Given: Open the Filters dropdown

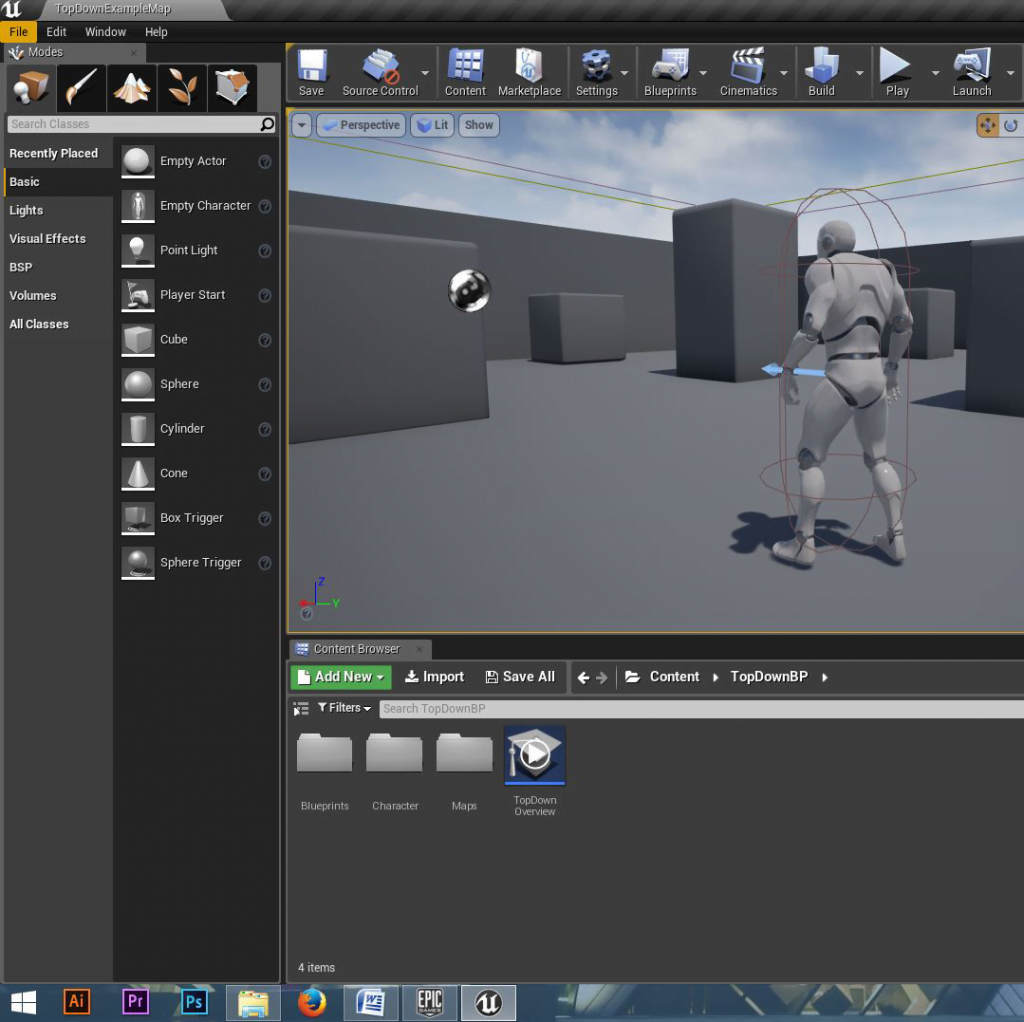Looking at the screenshot, I should (x=344, y=708).
